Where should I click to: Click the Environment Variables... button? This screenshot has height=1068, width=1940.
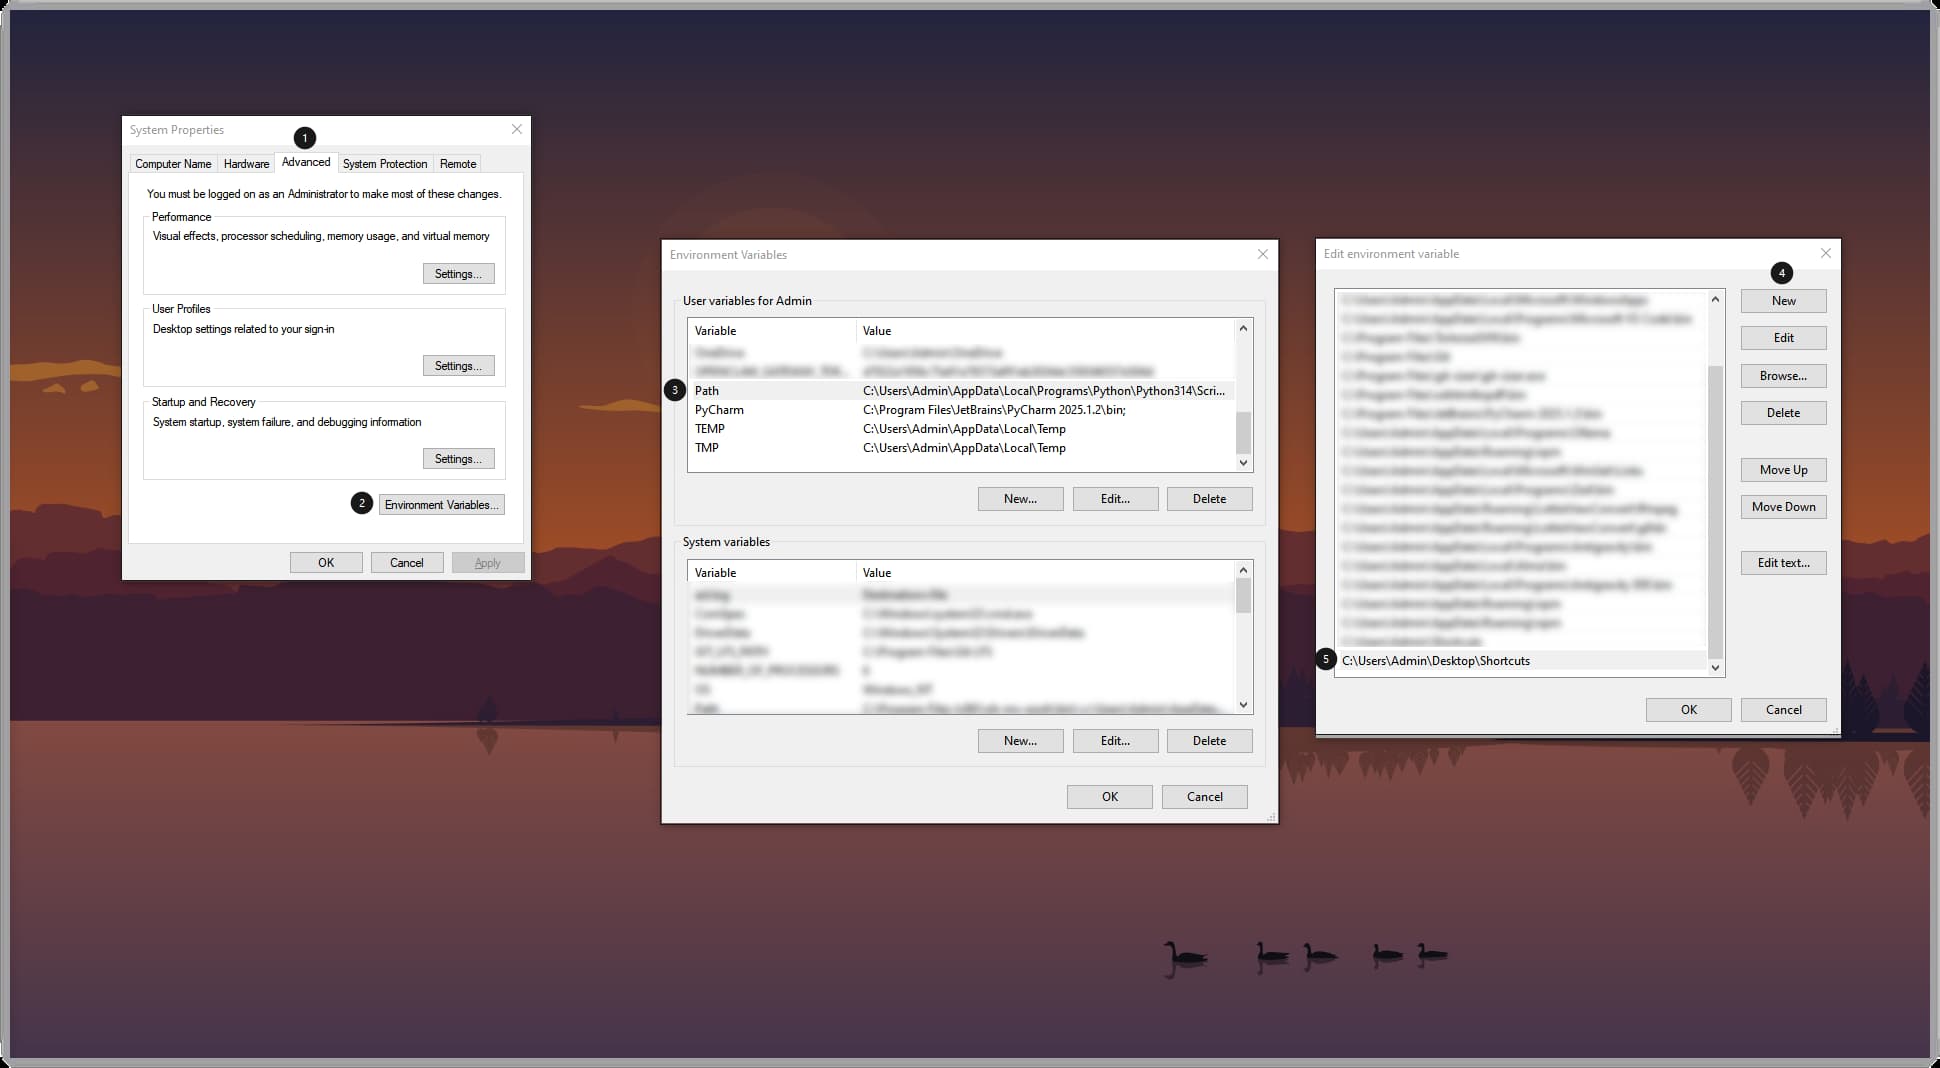click(441, 505)
